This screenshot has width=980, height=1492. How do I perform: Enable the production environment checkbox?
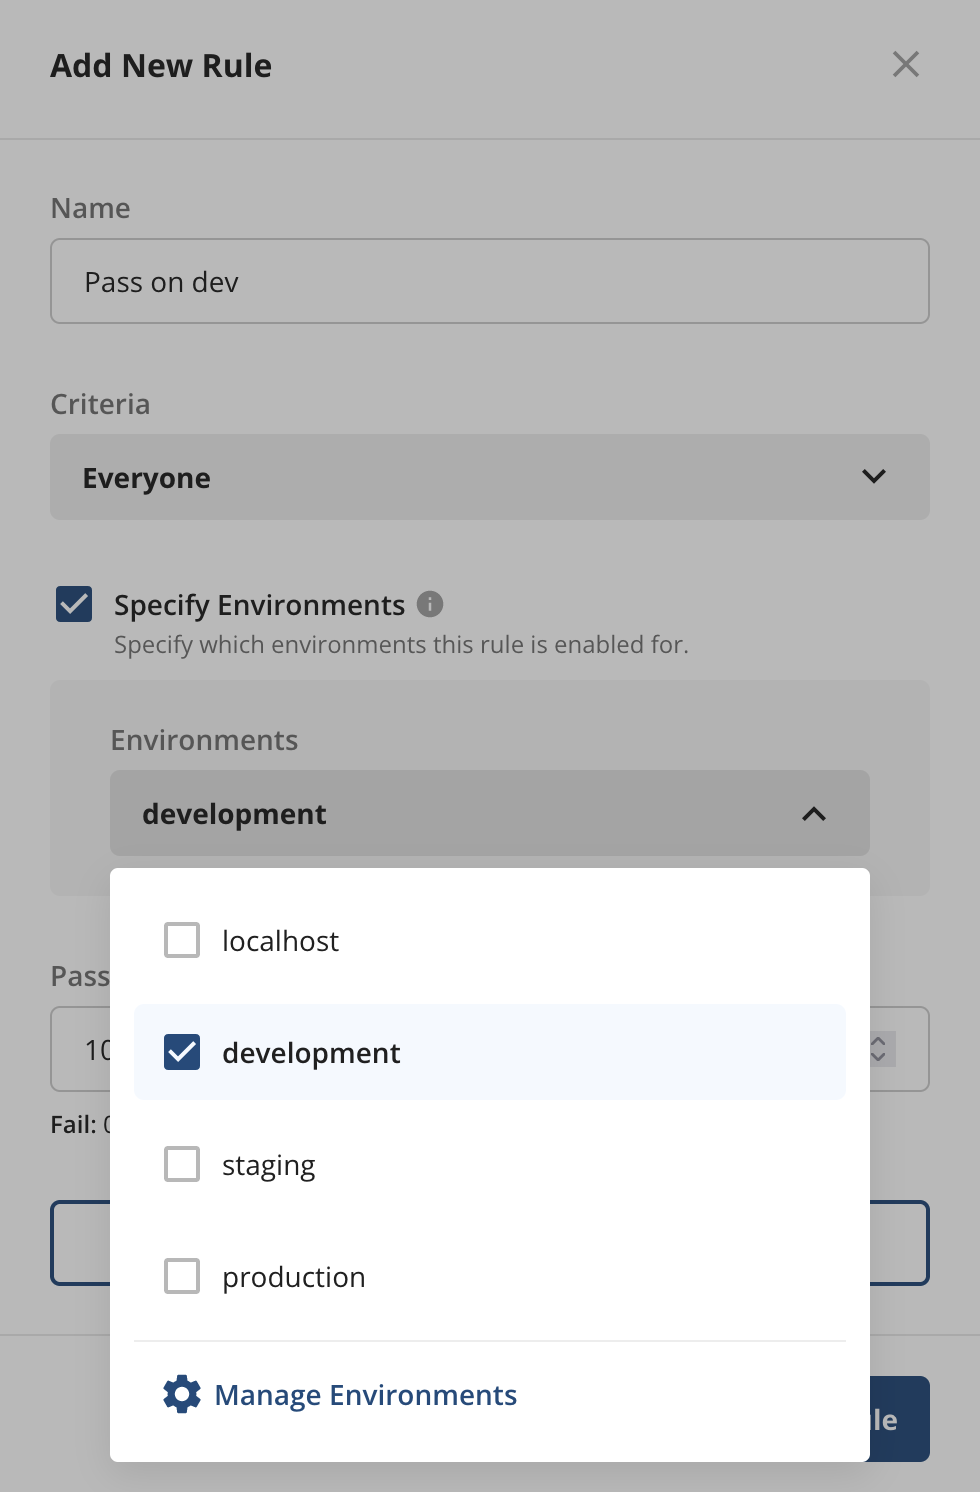181,1276
